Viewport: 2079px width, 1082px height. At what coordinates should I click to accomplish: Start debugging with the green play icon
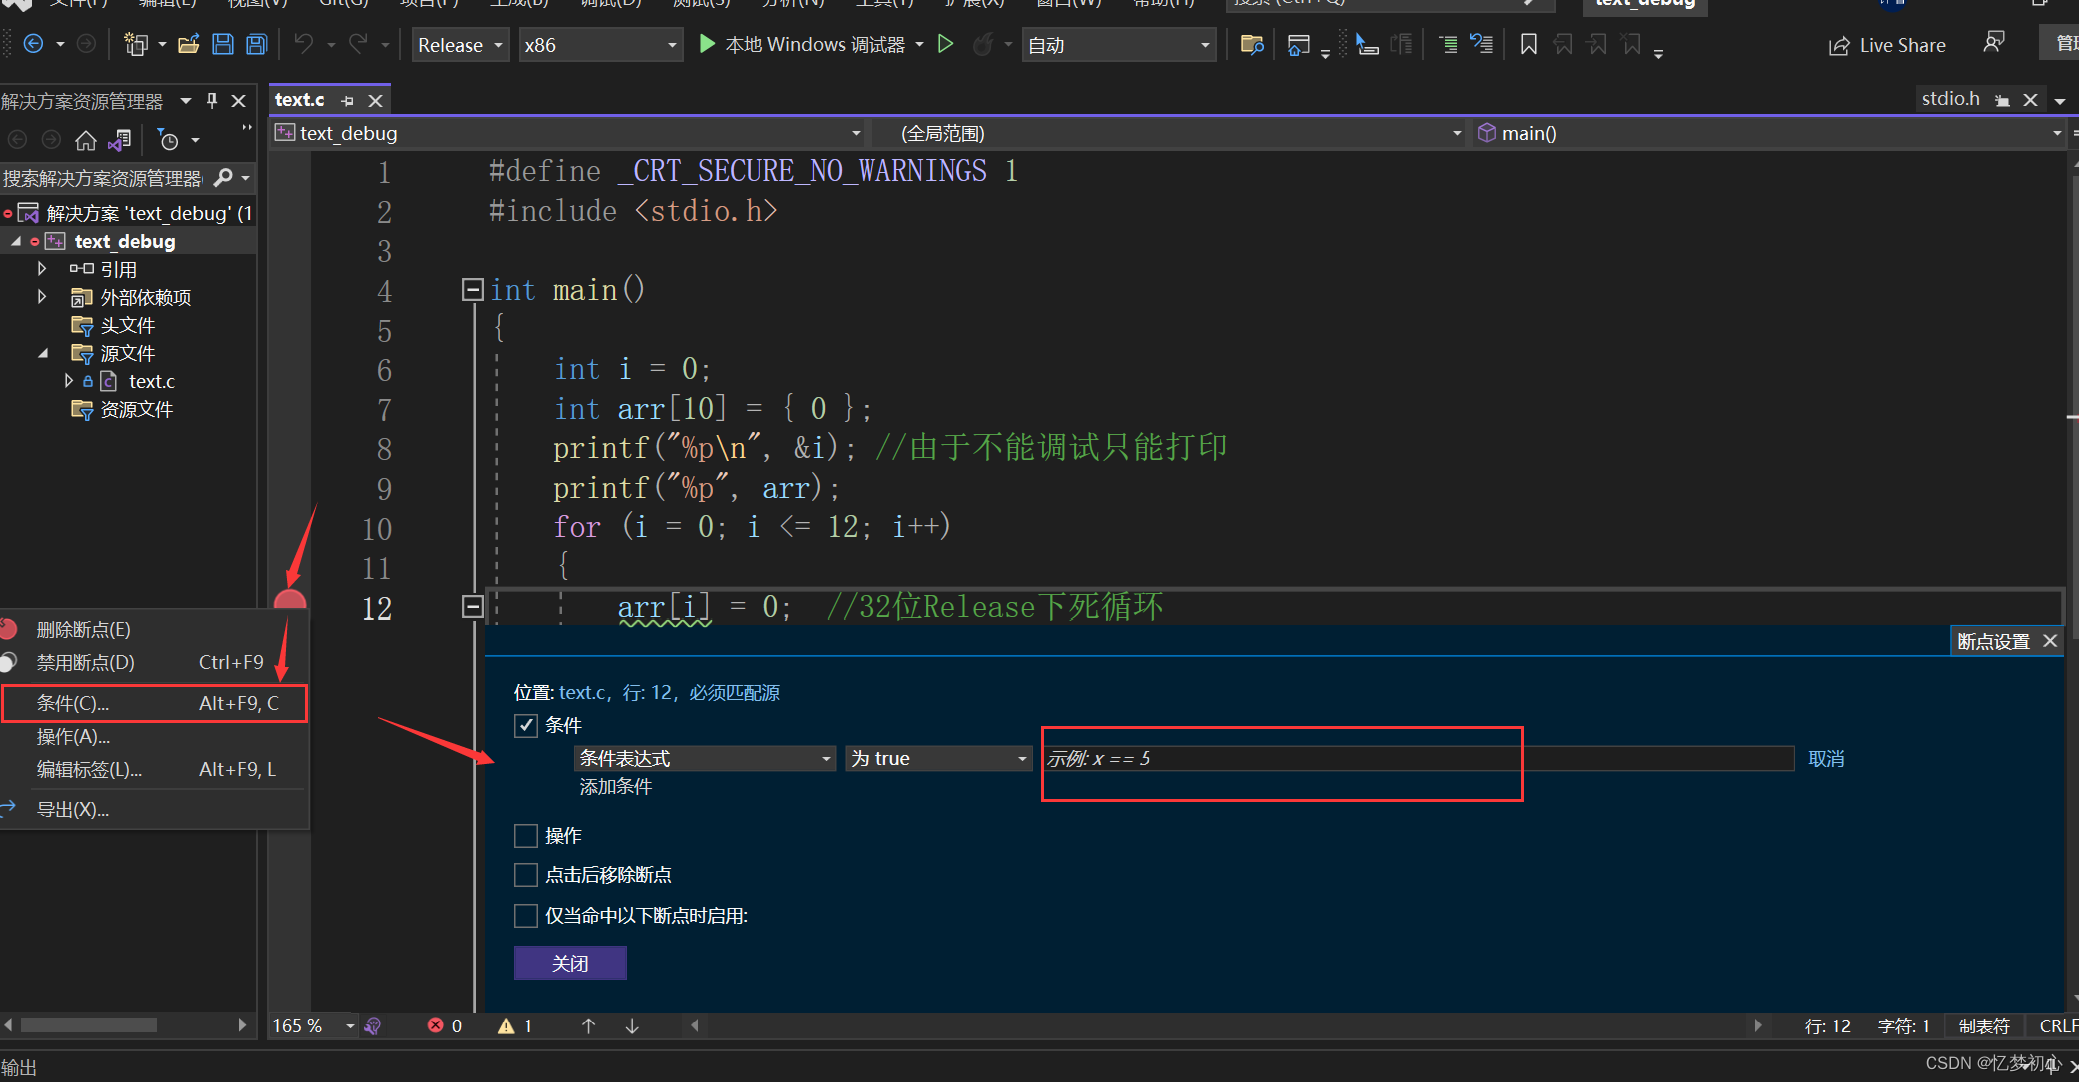point(707,44)
